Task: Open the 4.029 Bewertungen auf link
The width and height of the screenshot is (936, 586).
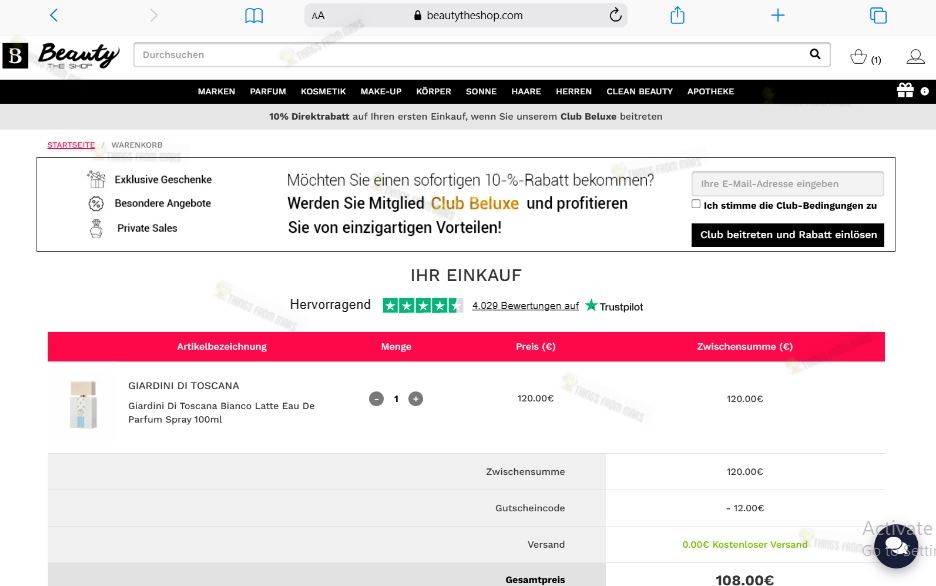Action: click(x=525, y=306)
